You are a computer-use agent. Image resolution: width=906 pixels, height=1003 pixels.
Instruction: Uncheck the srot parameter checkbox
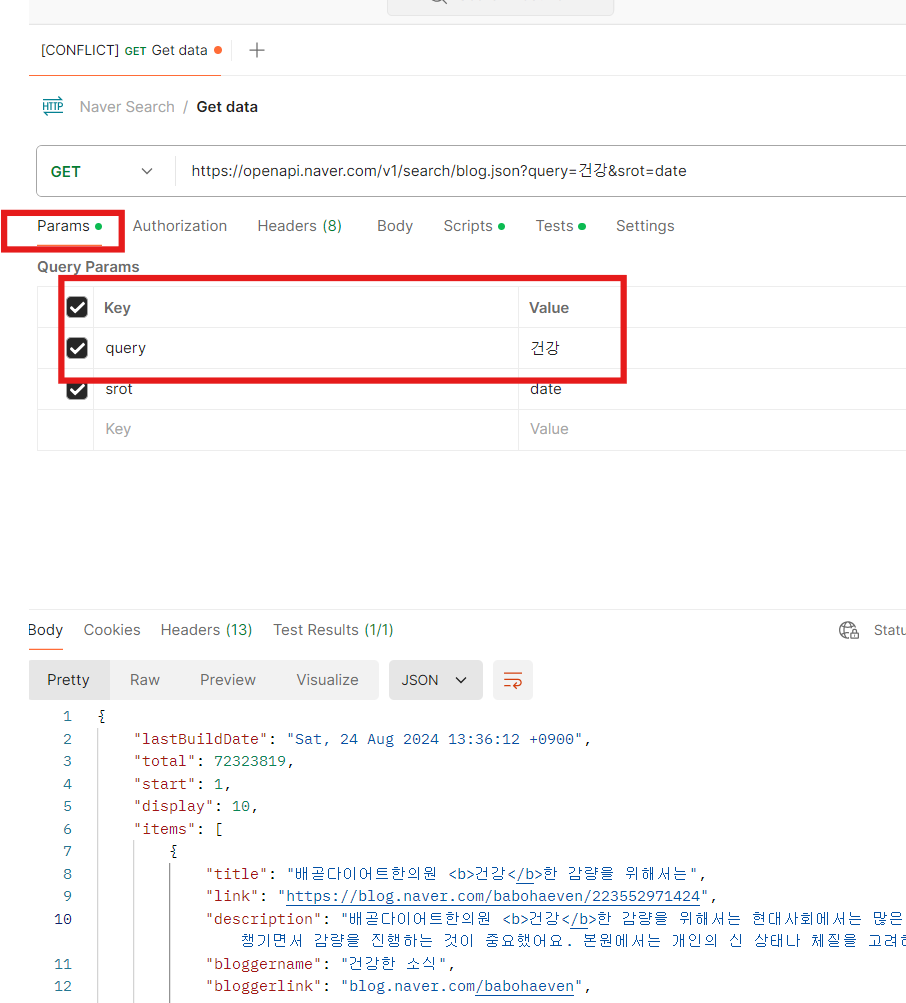click(77, 389)
